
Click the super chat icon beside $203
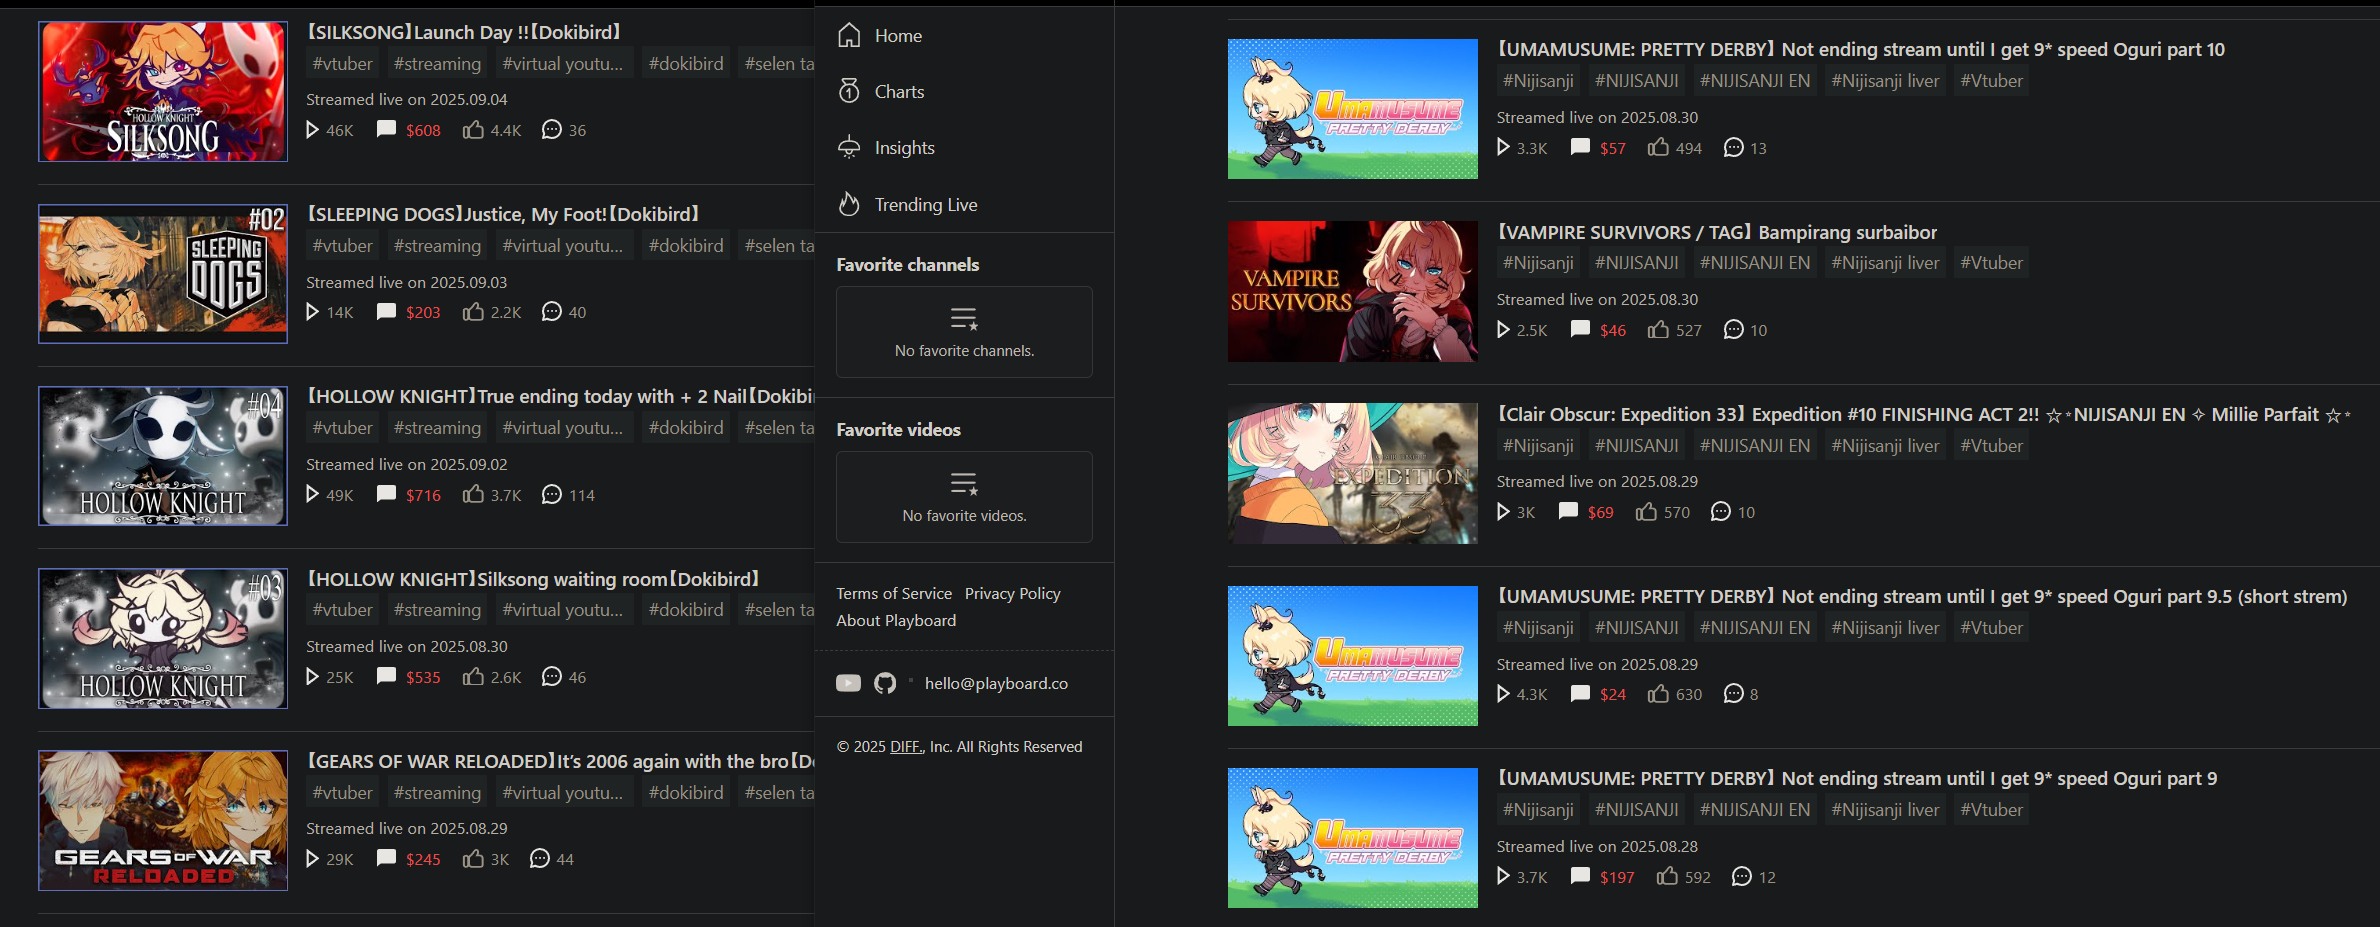point(386,311)
